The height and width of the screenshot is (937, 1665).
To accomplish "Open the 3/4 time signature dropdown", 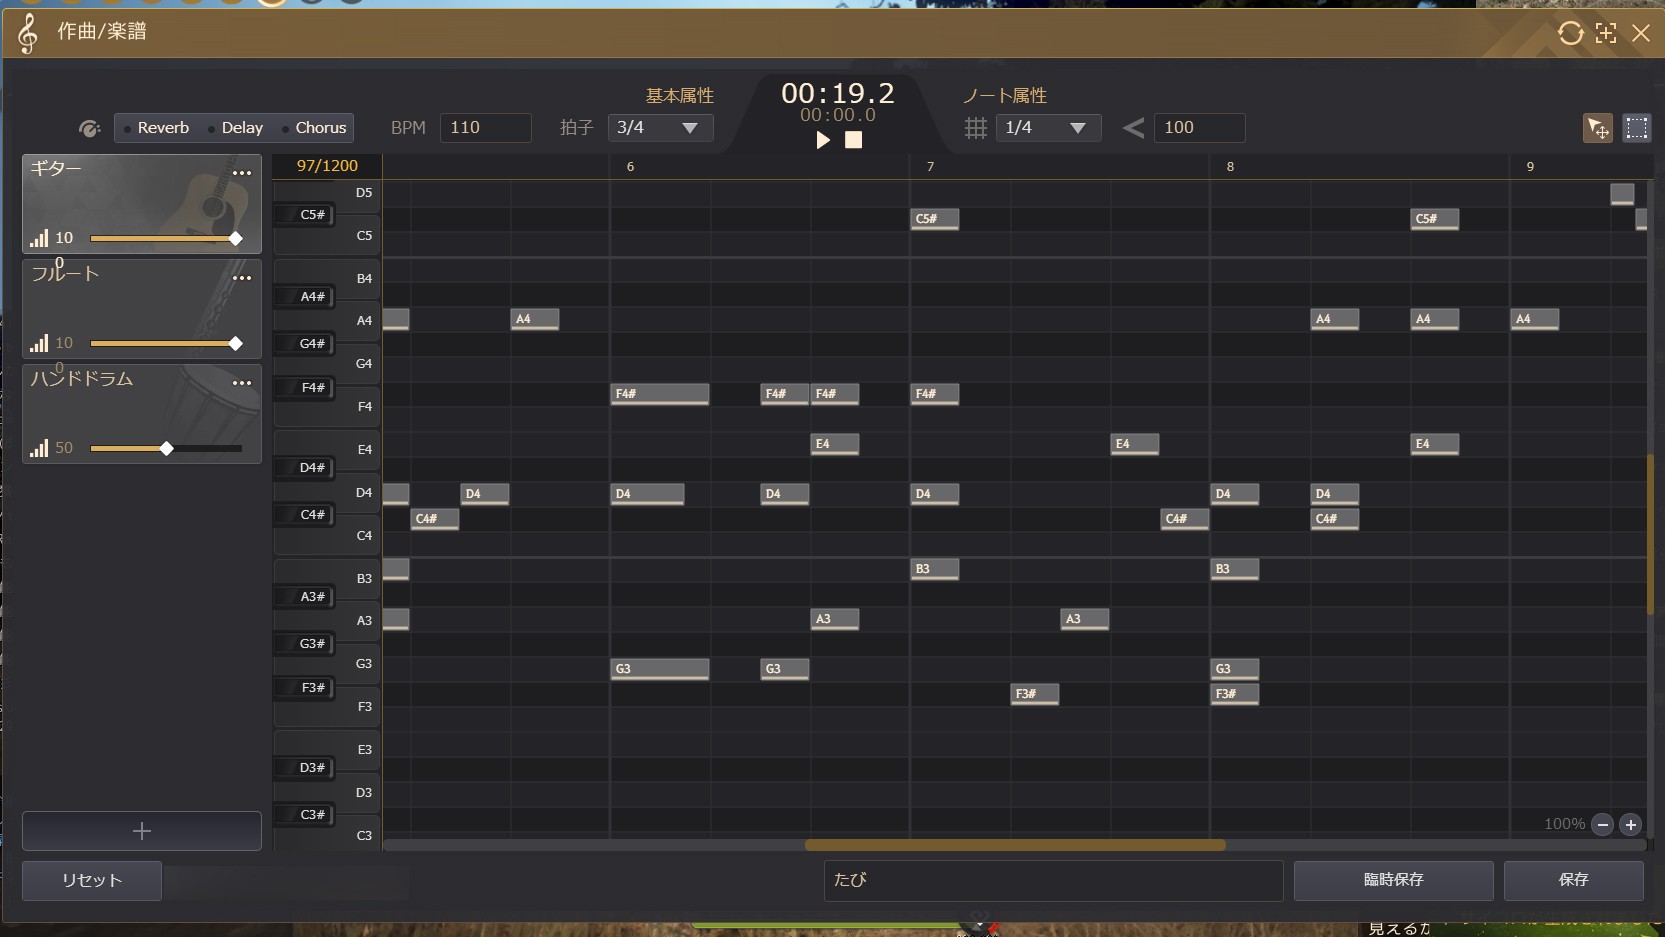I will pyautogui.click(x=660, y=128).
